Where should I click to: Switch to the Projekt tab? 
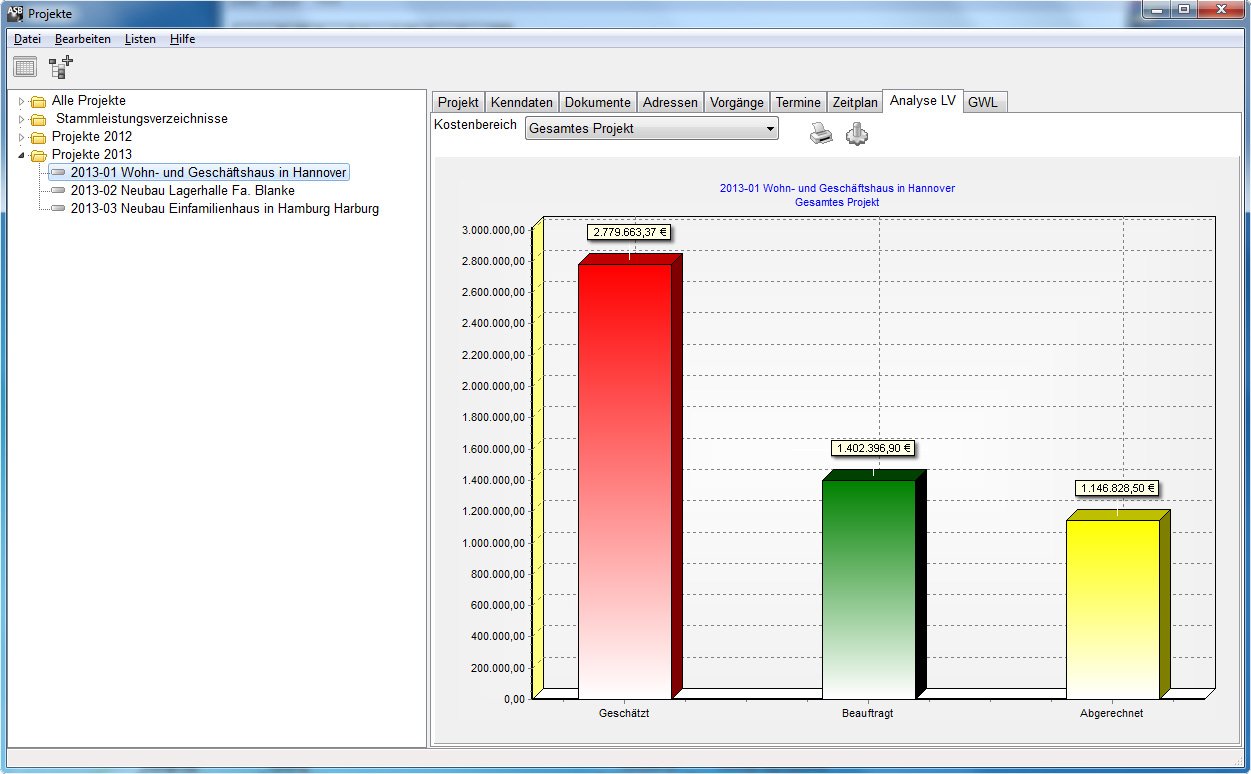coord(458,102)
